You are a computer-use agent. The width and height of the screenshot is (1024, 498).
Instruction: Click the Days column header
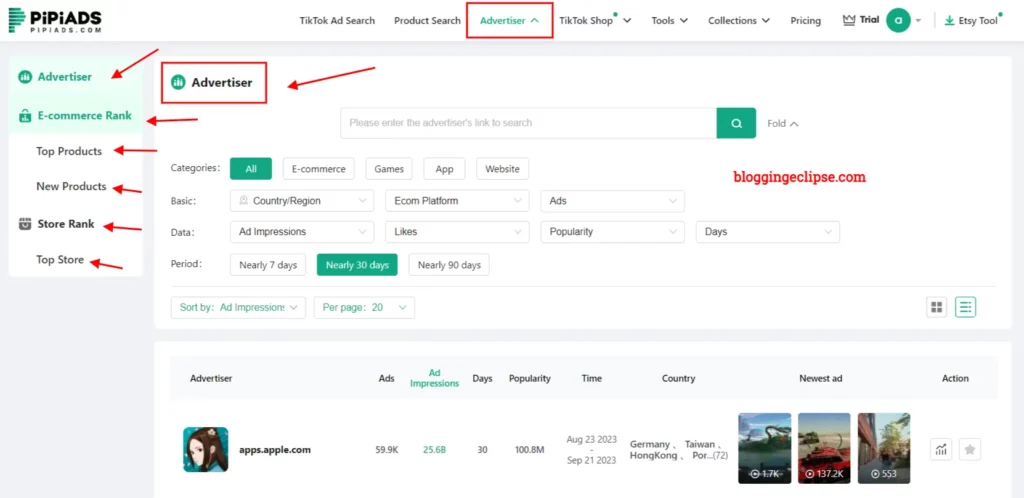click(483, 379)
